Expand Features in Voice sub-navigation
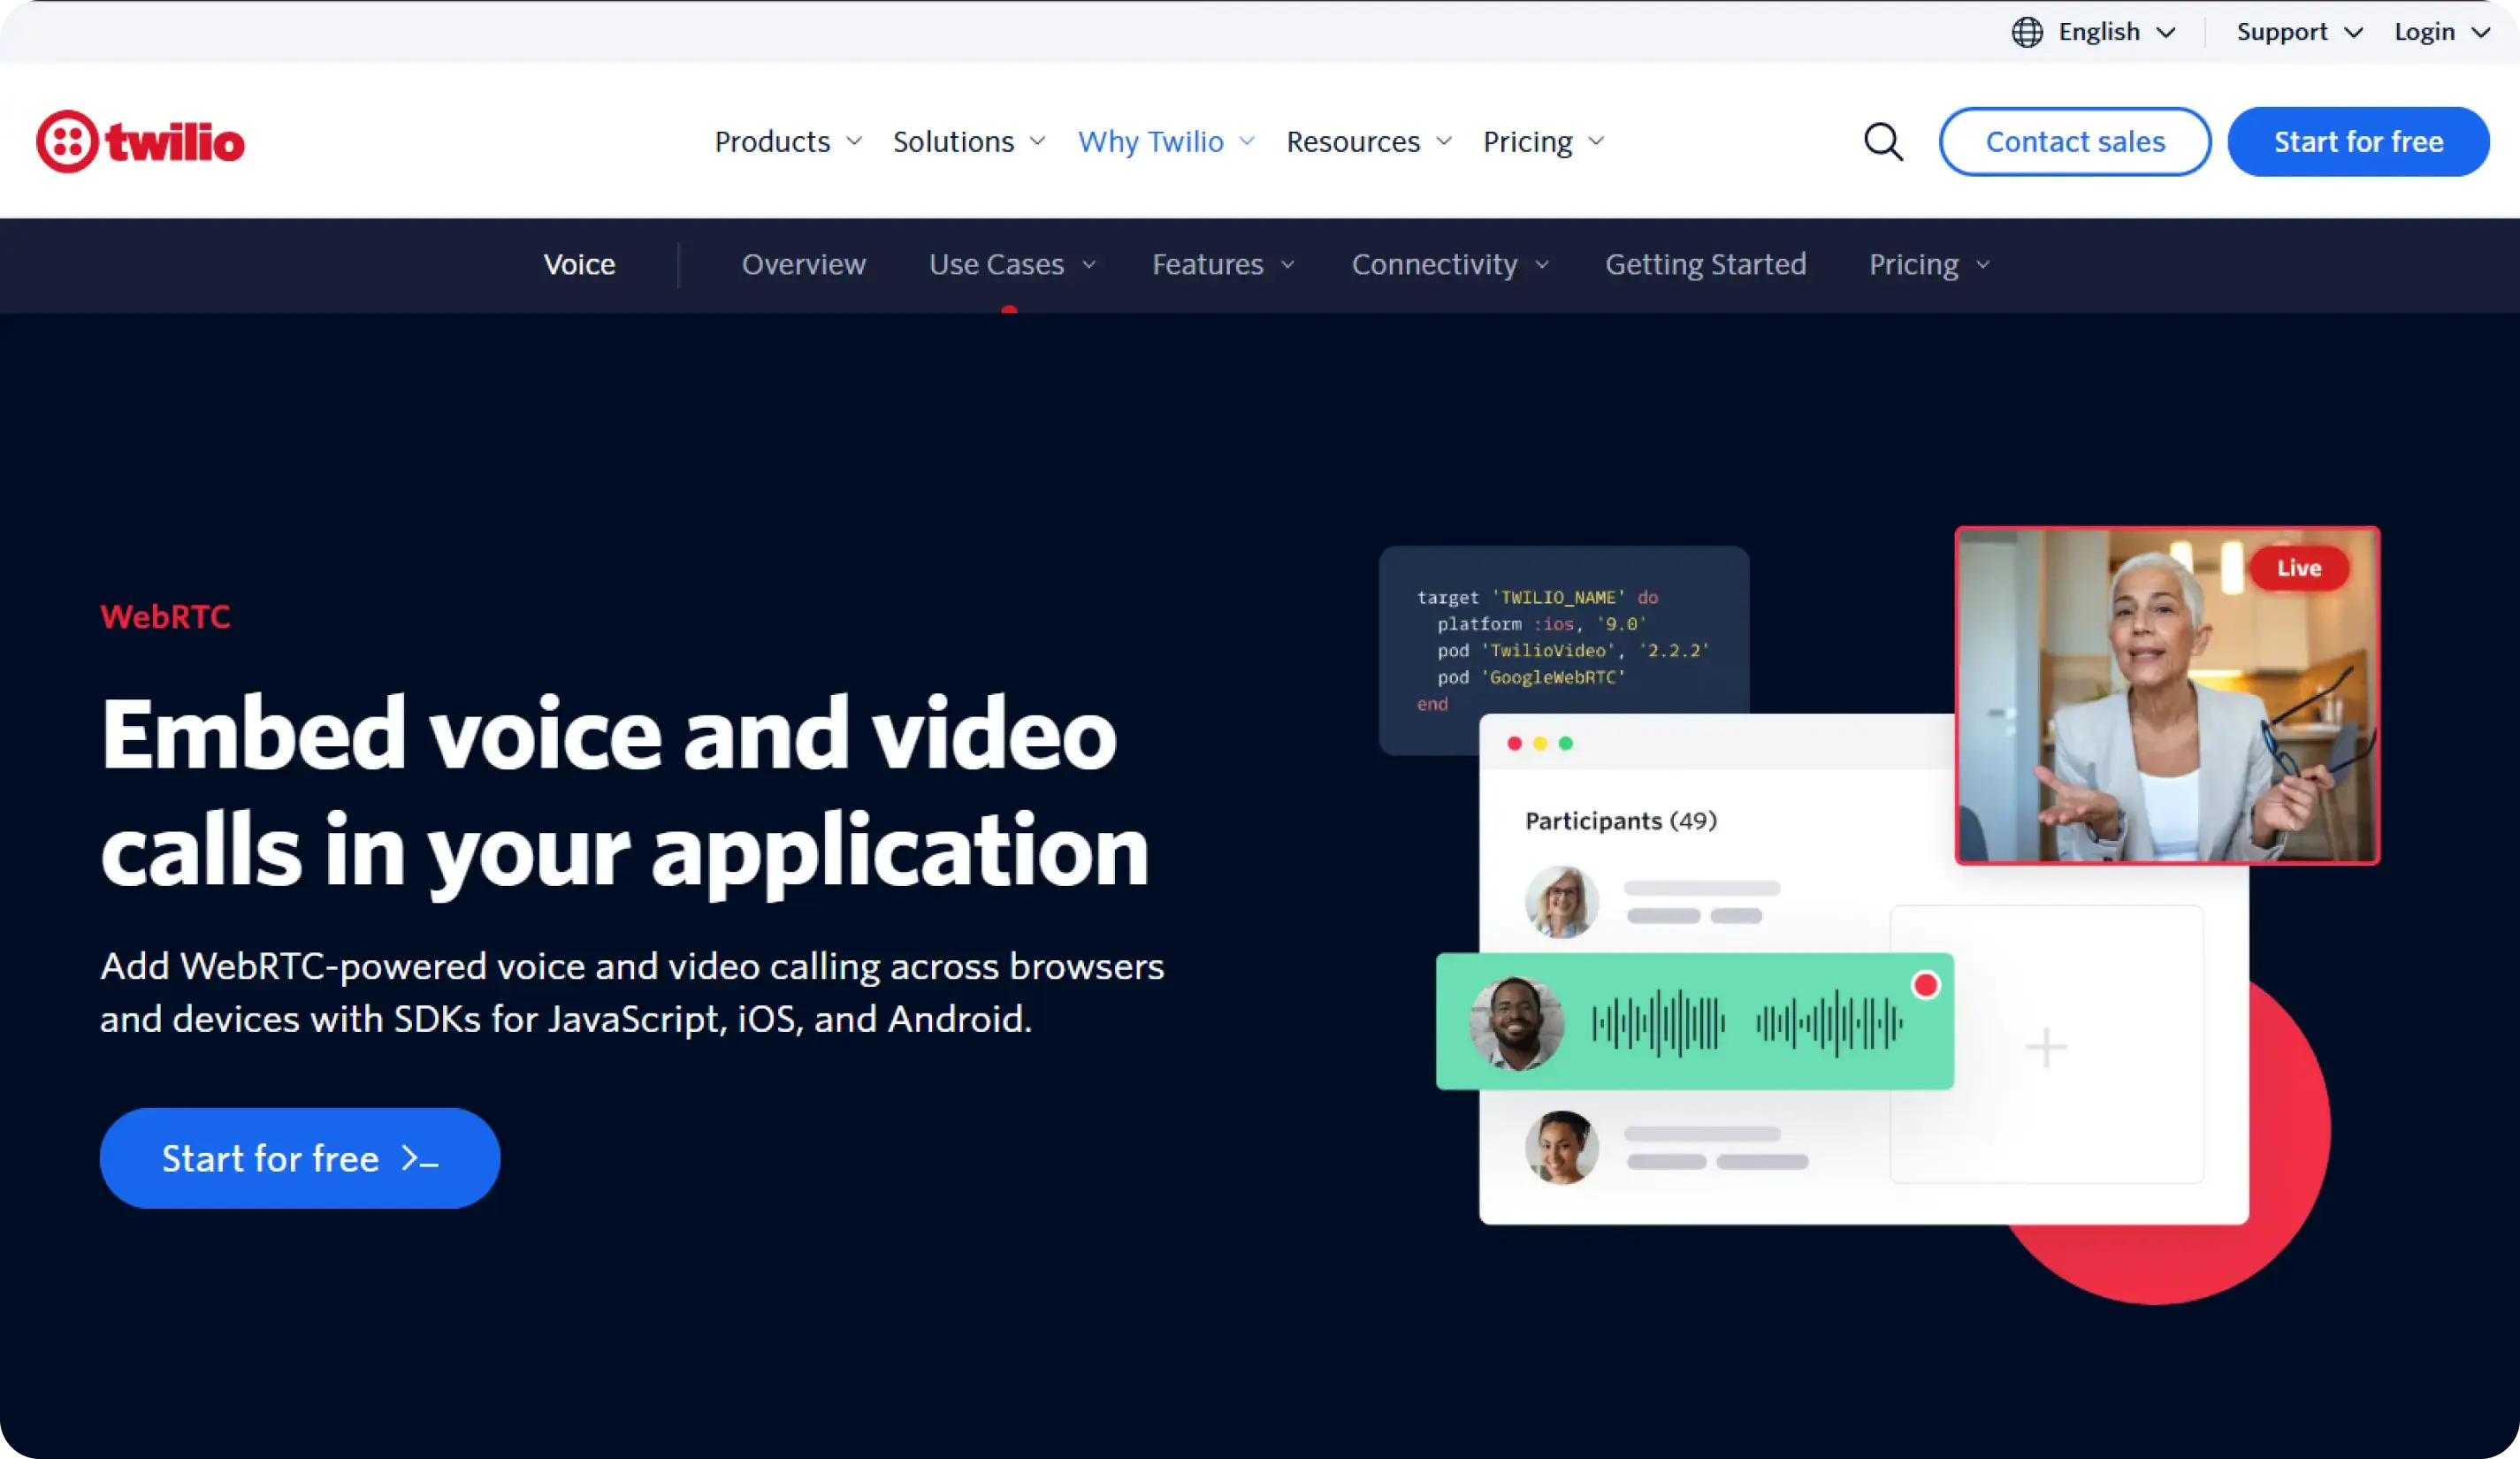Image resolution: width=2520 pixels, height=1459 pixels. [x=1223, y=264]
